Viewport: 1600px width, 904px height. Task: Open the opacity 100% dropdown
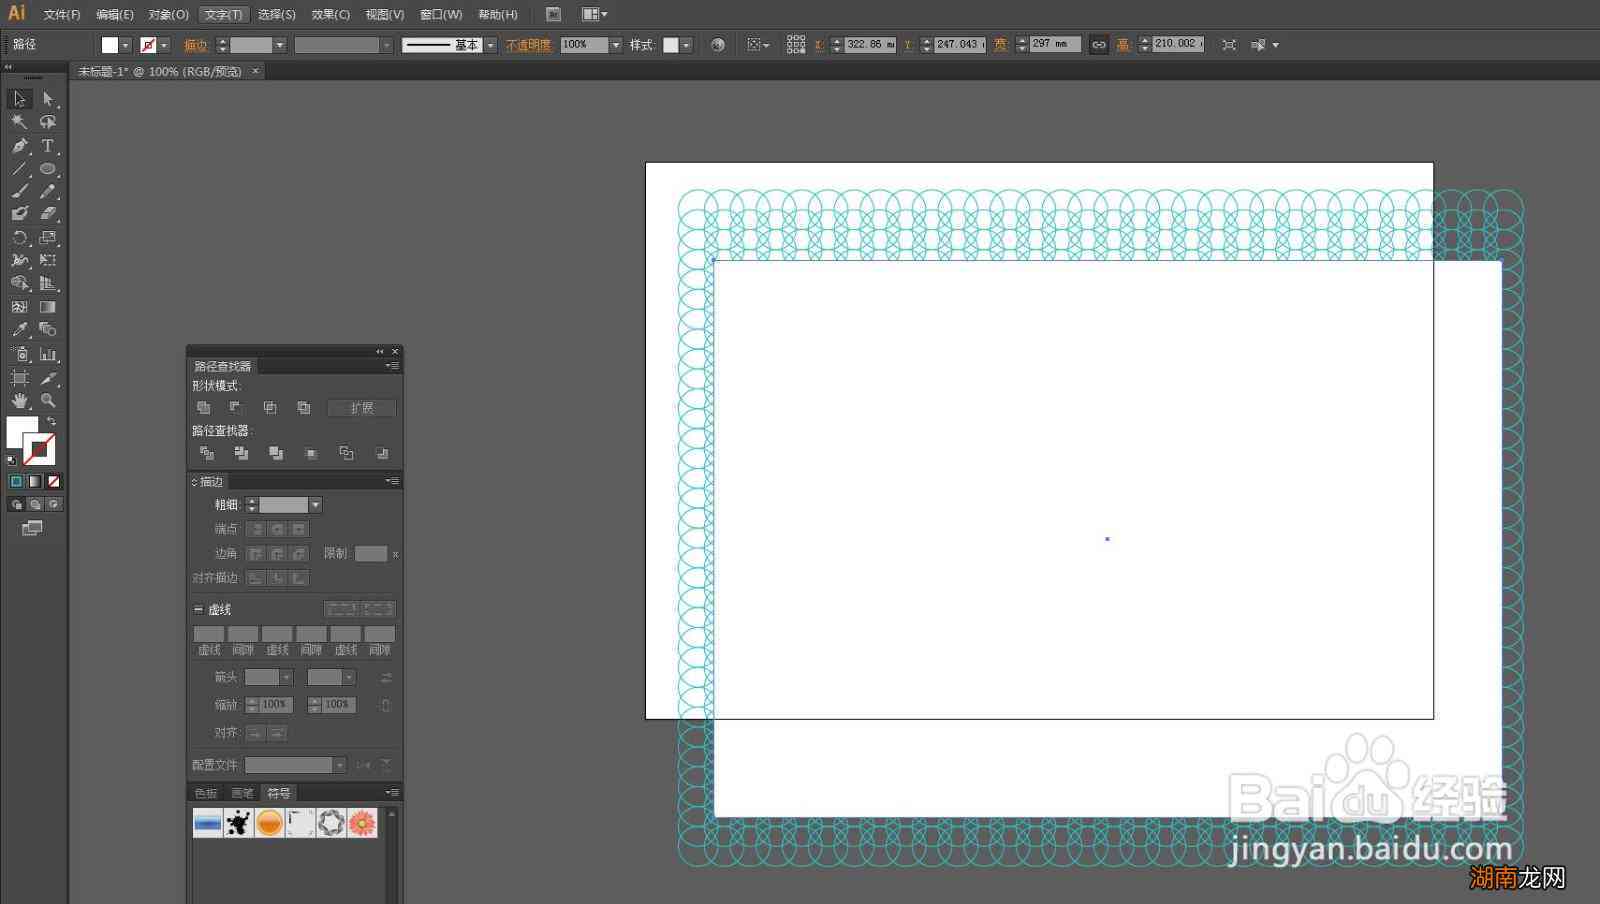tap(616, 45)
